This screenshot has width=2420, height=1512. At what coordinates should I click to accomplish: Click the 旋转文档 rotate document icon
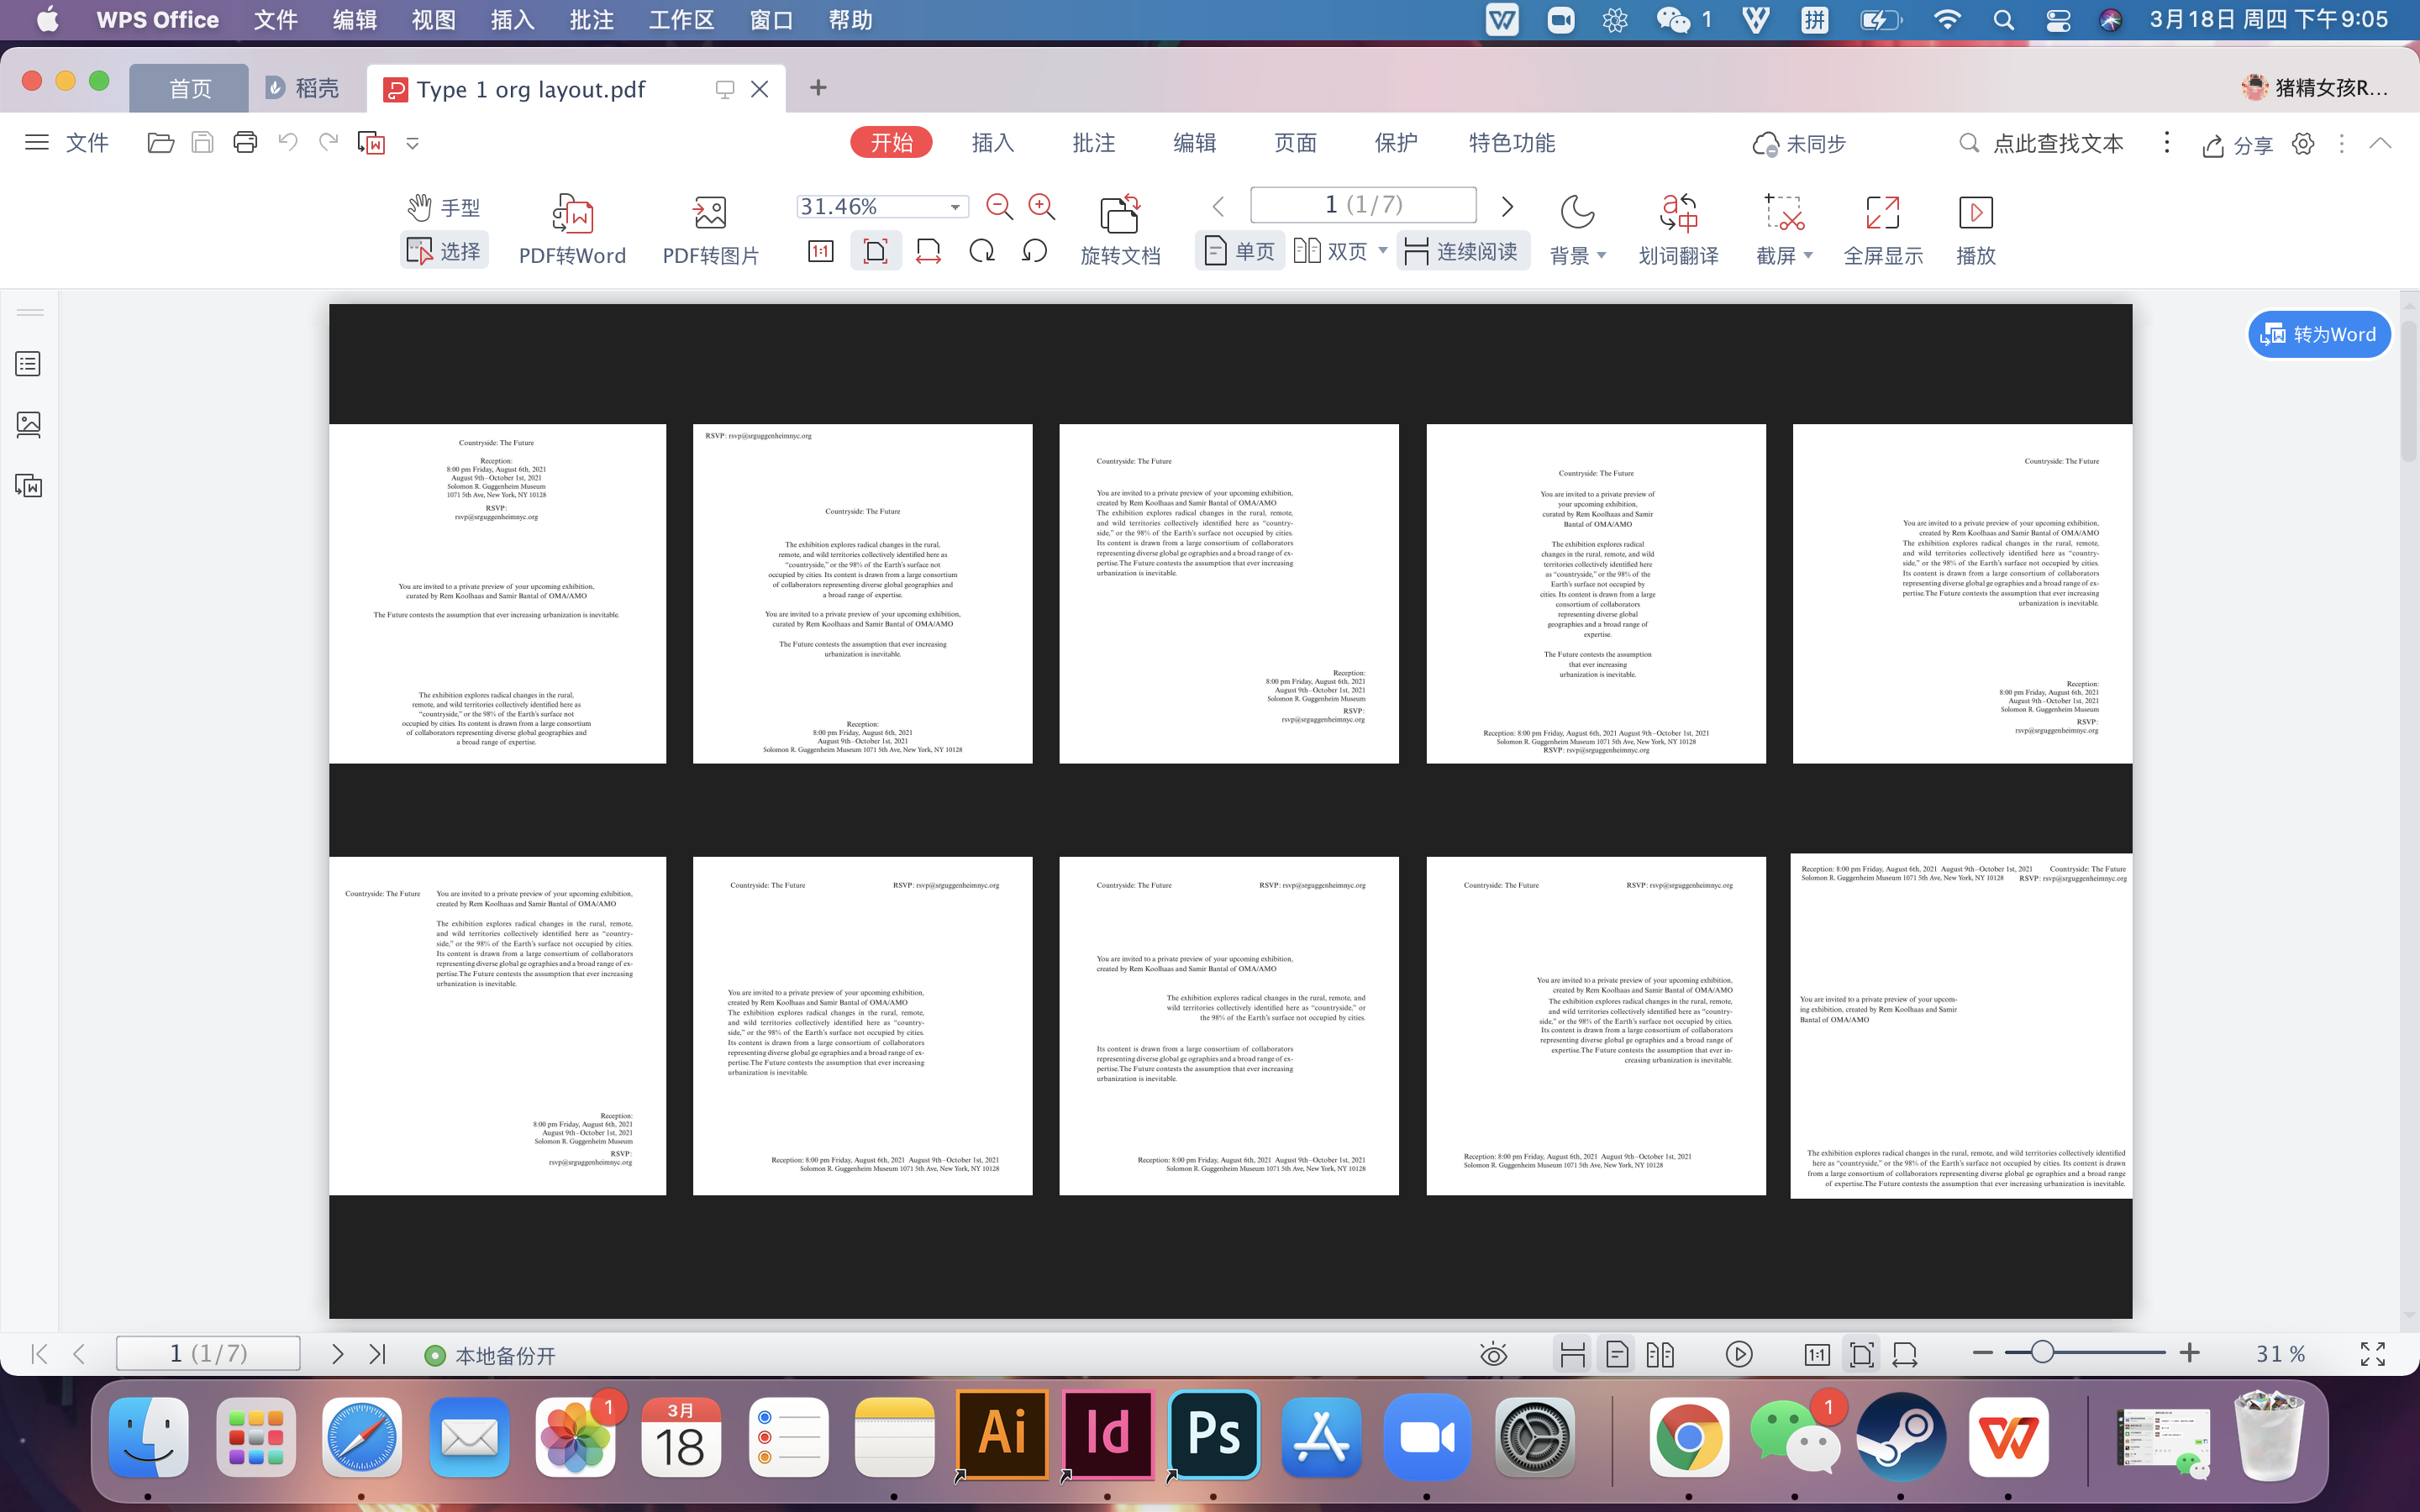click(x=1120, y=214)
